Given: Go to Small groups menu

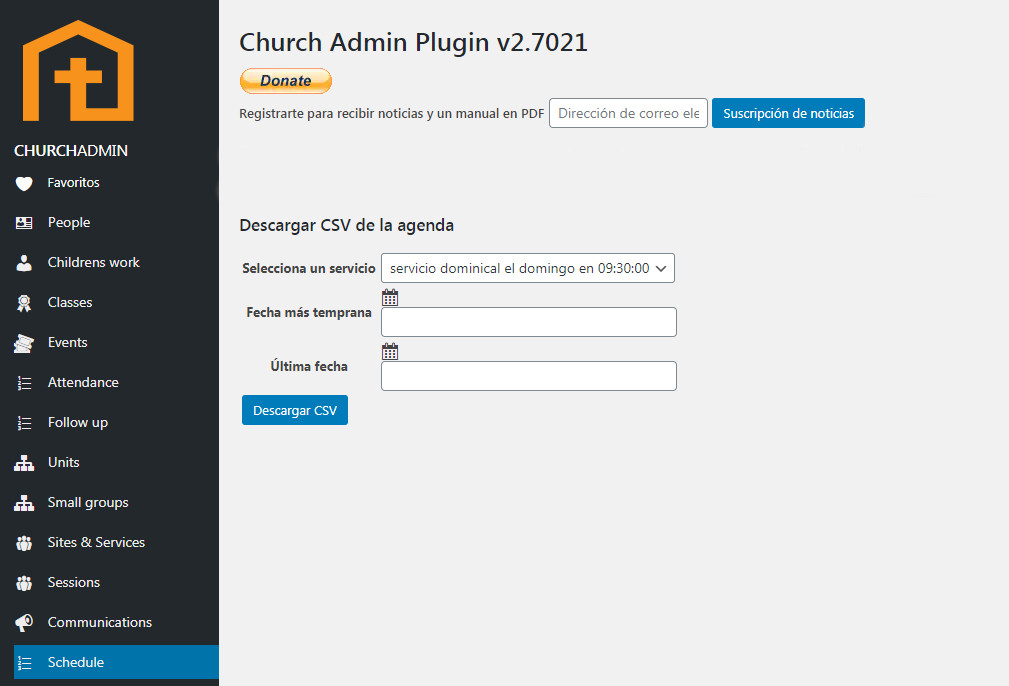Looking at the screenshot, I should (x=88, y=503).
